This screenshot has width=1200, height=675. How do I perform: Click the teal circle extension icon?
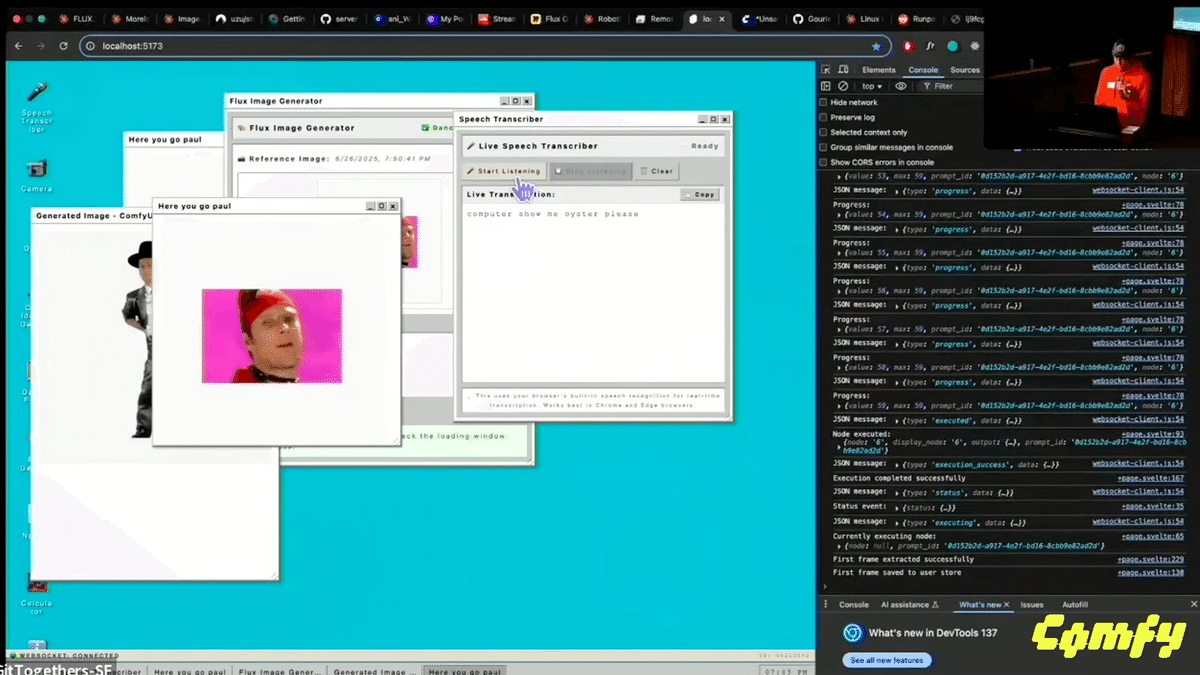click(x=953, y=46)
